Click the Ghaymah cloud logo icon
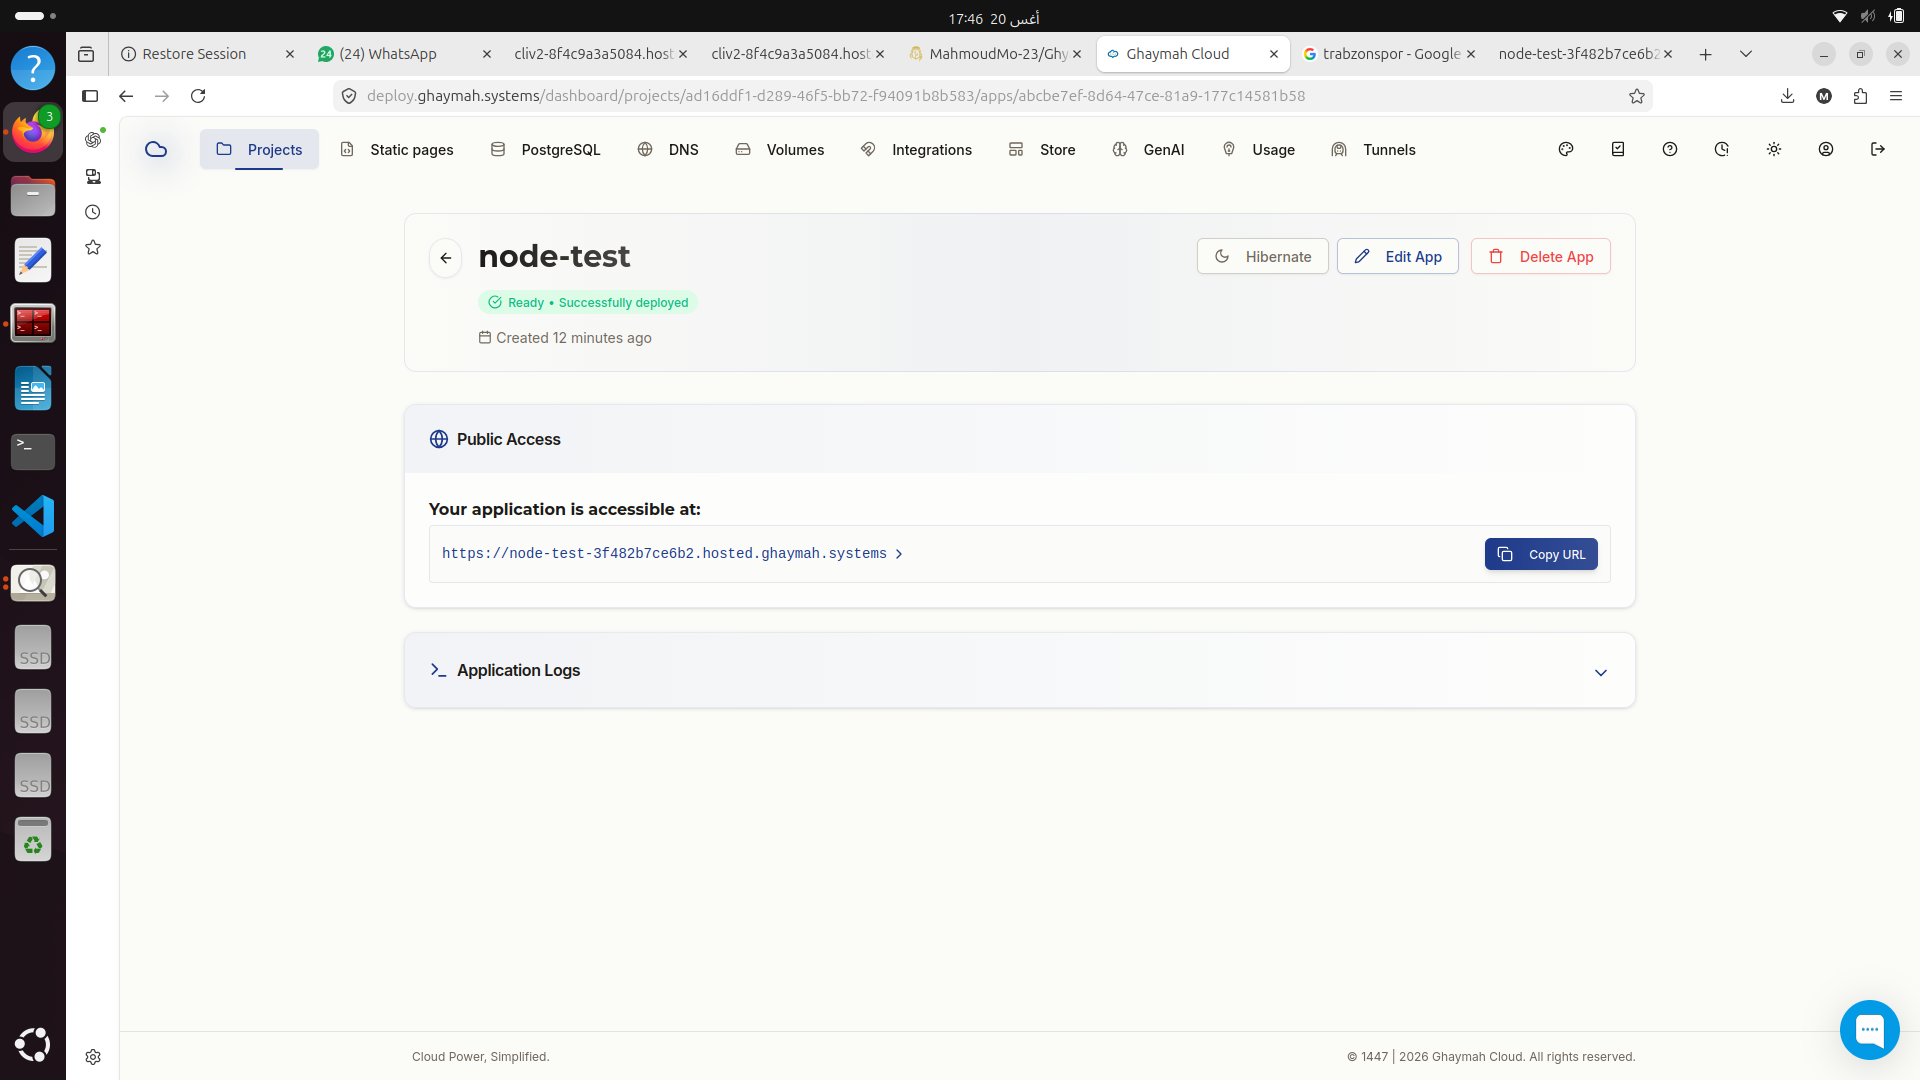1920x1080 pixels. [x=156, y=150]
